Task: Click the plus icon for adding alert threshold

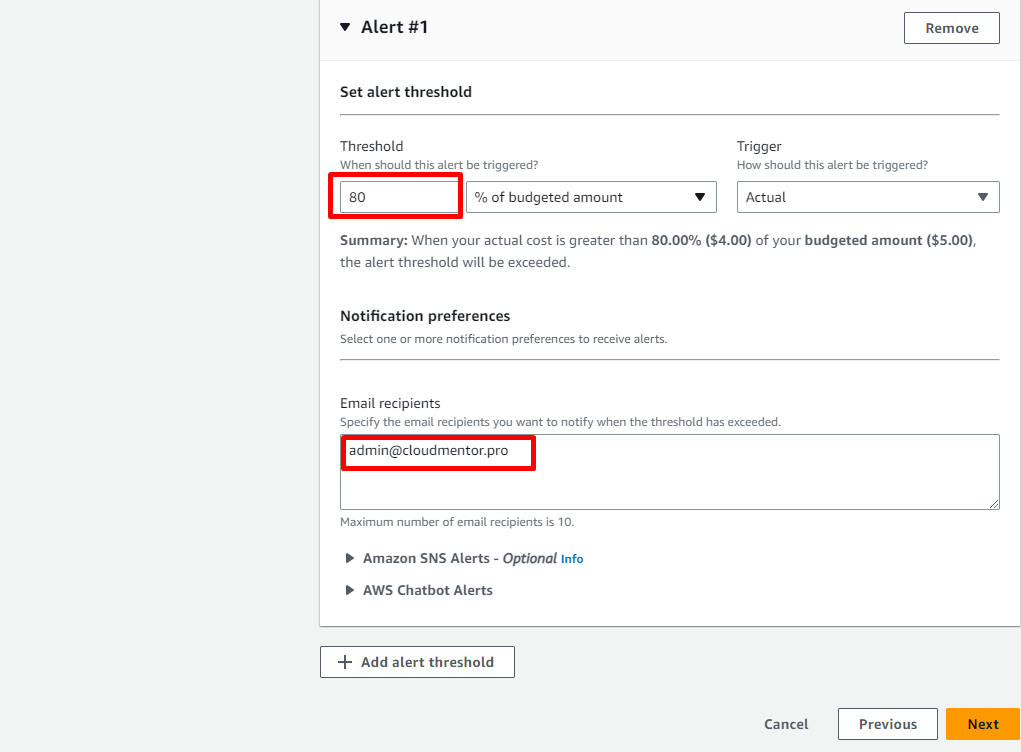Action: click(x=345, y=662)
